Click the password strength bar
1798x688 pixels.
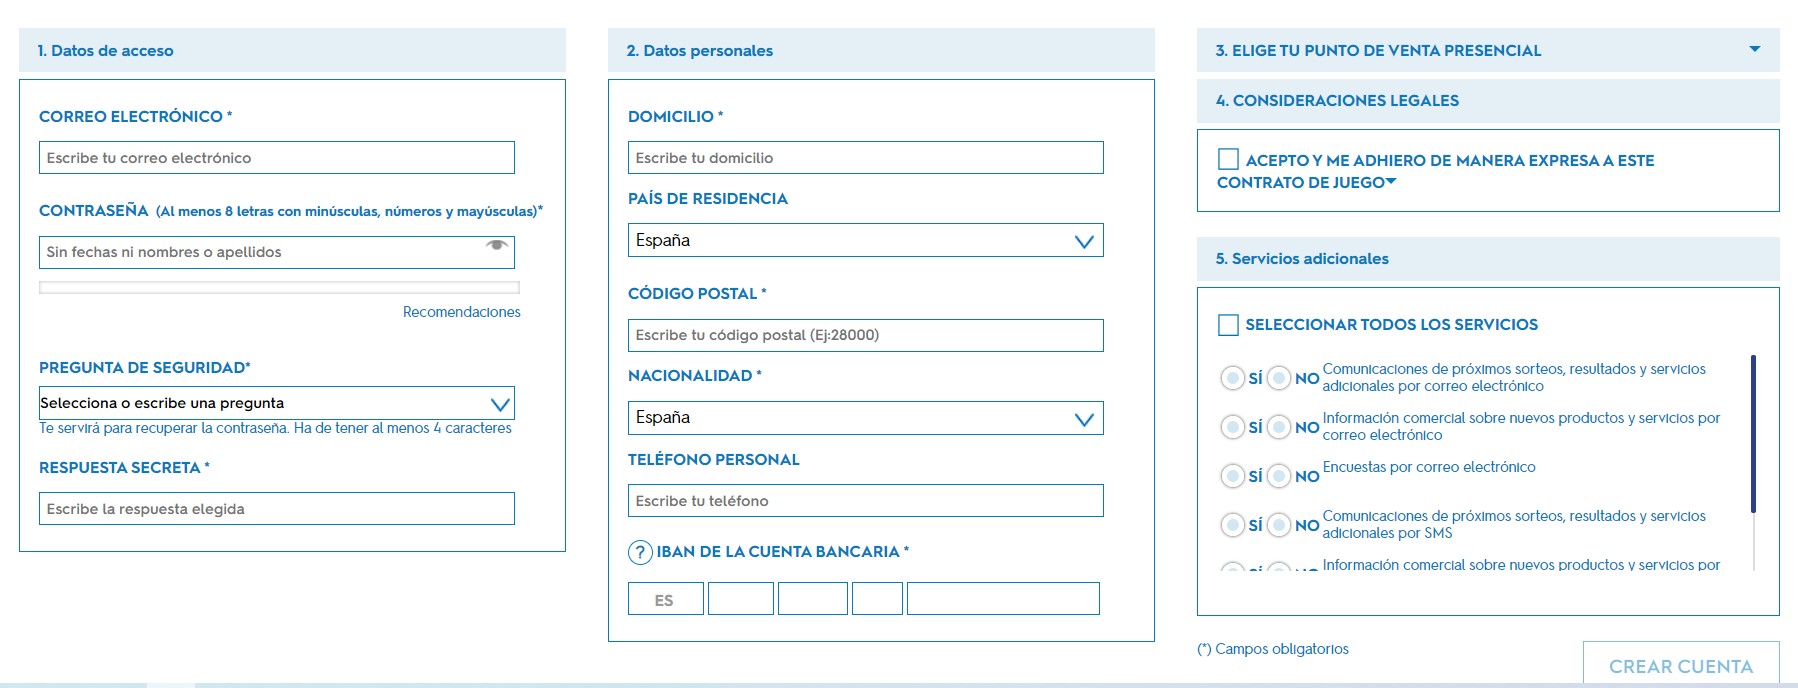pos(279,287)
